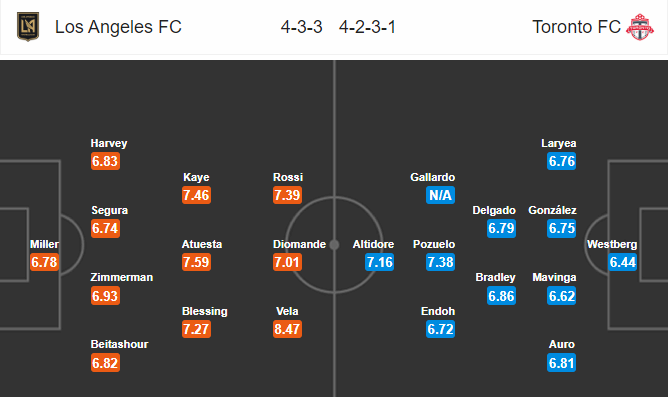The height and width of the screenshot is (397, 668).
Task: Click the 4-3-3 formation text
Action: click(x=301, y=27)
